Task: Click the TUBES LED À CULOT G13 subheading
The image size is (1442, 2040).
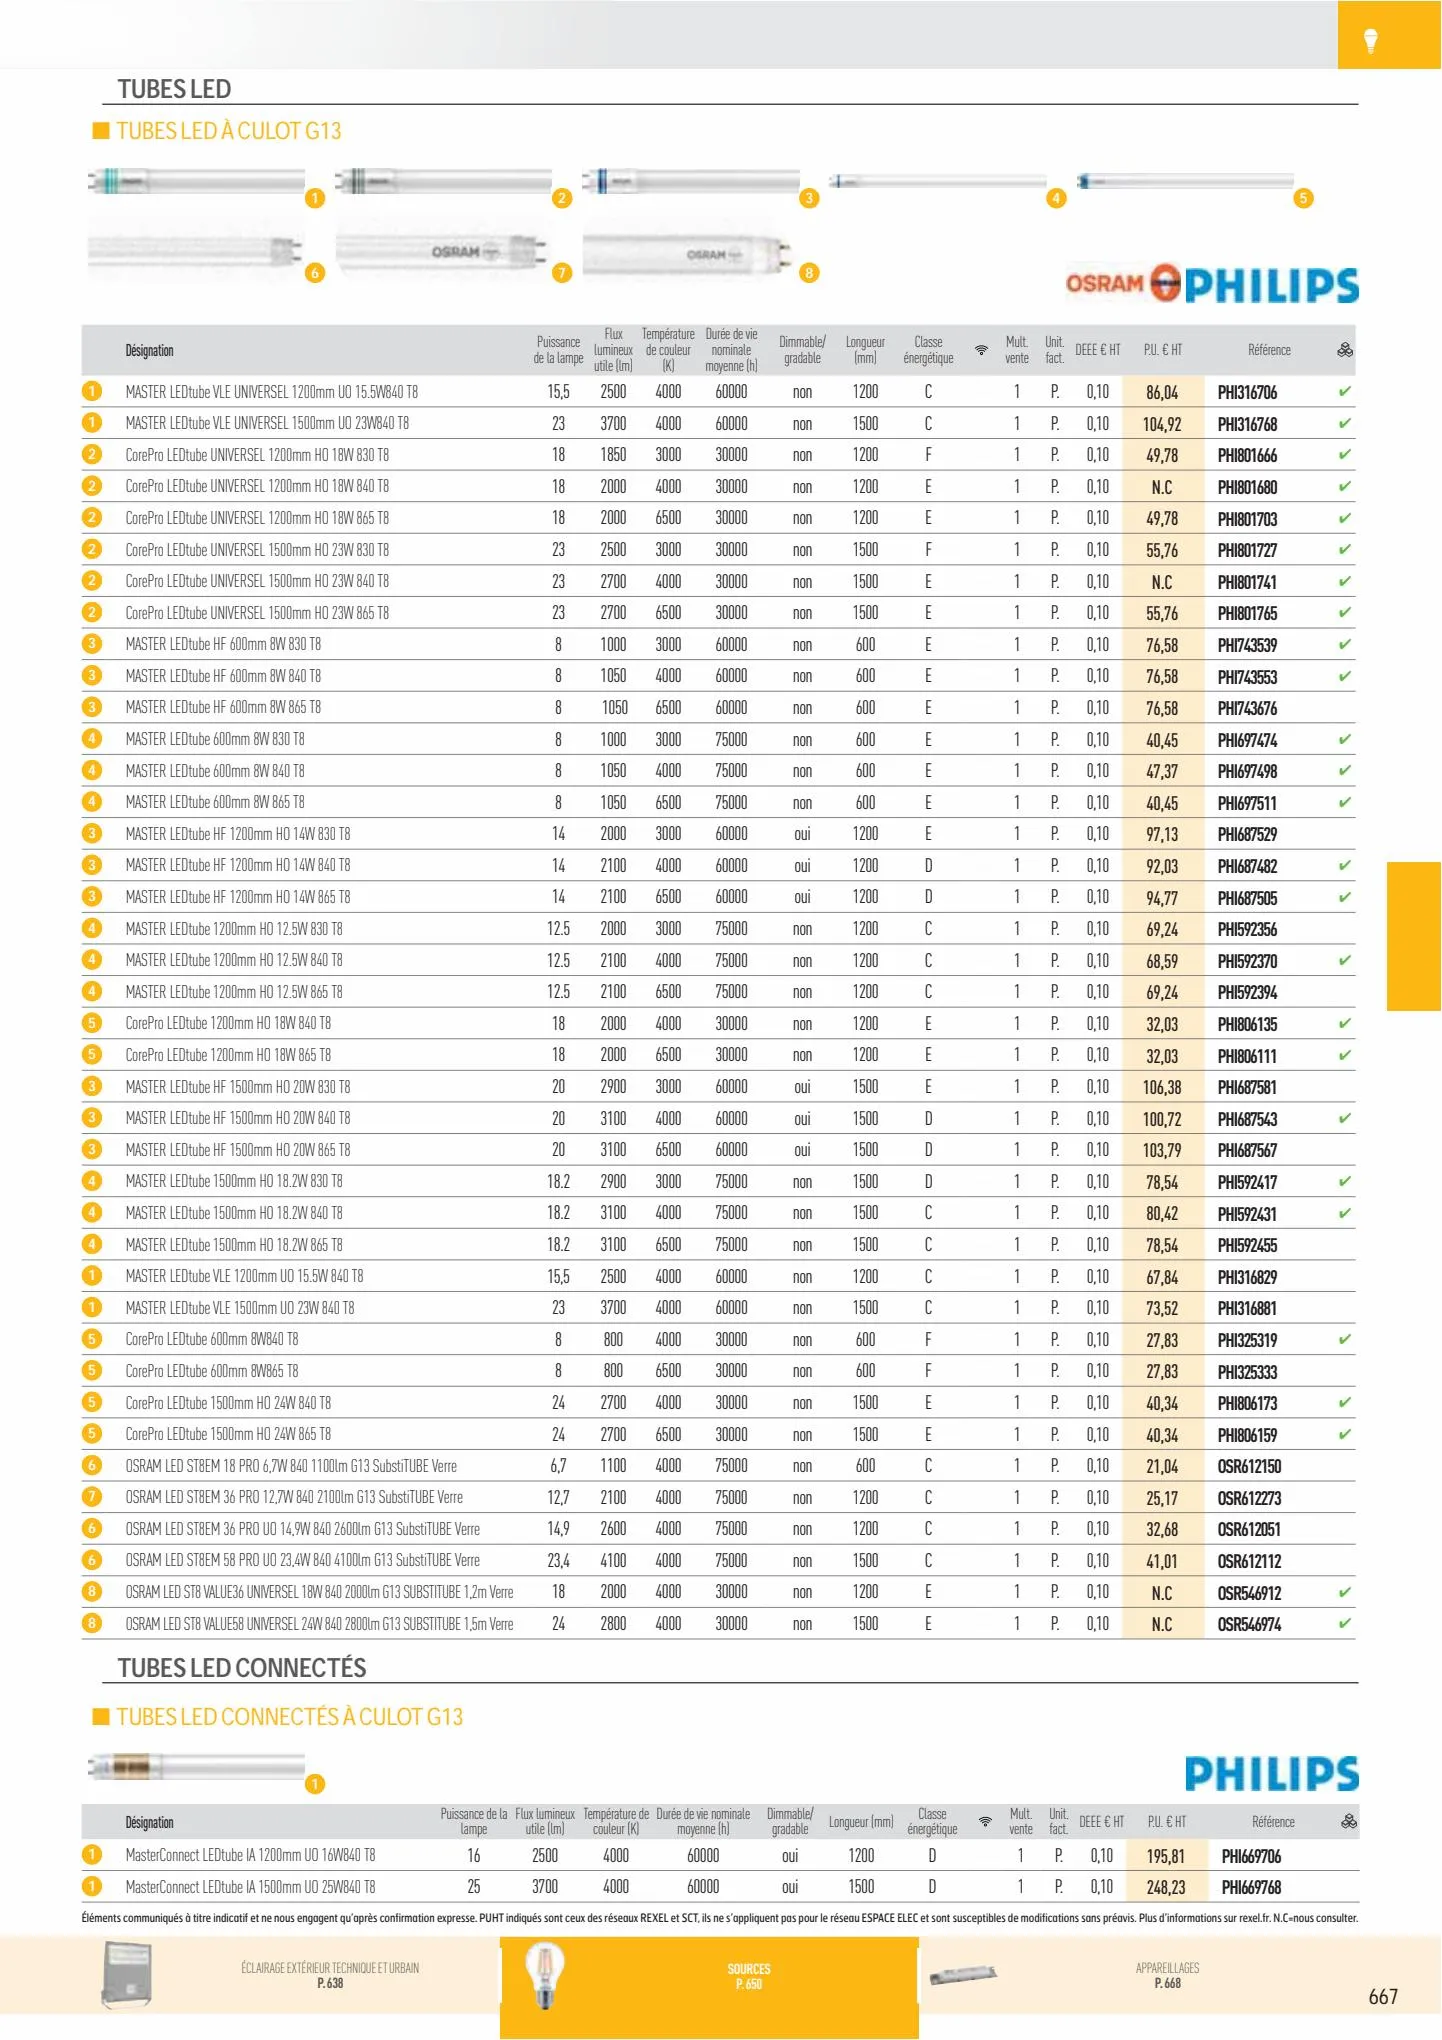Action: (229, 131)
